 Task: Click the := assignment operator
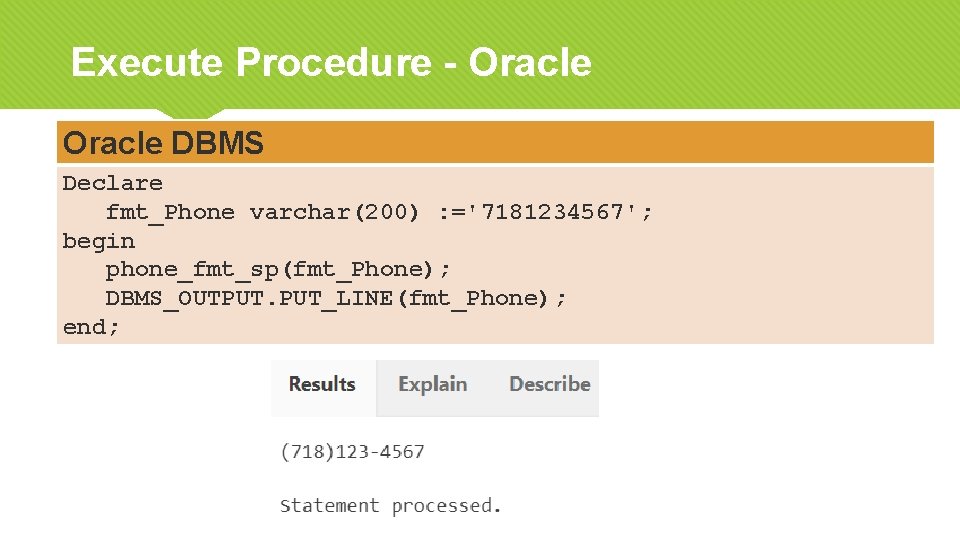(451, 212)
